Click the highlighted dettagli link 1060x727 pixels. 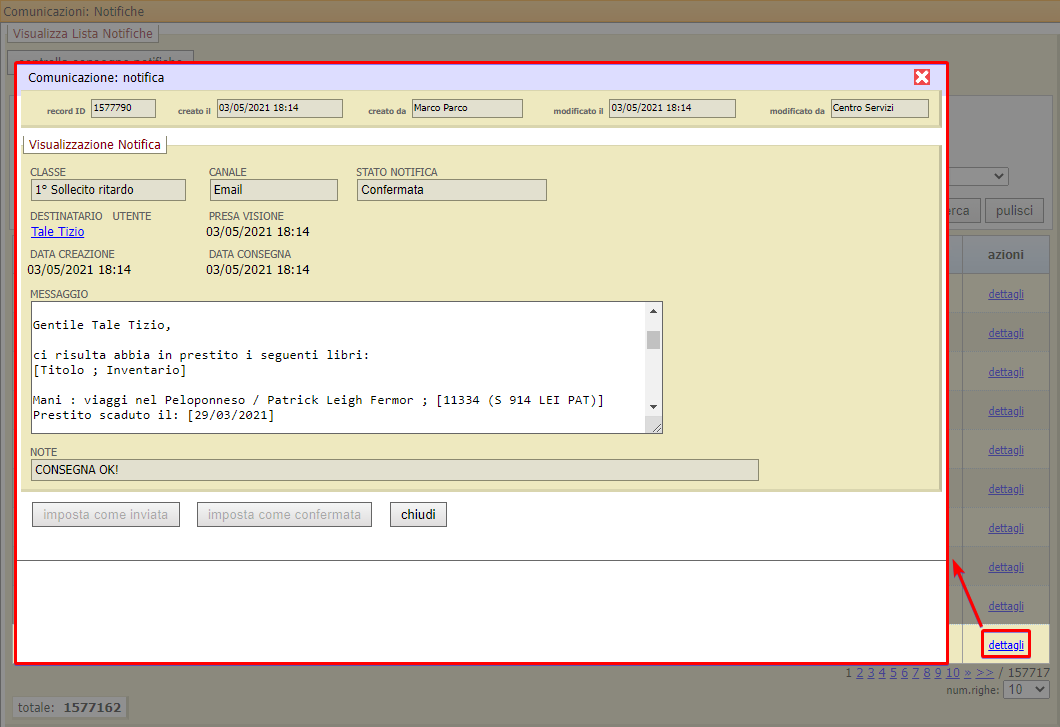[1005, 645]
